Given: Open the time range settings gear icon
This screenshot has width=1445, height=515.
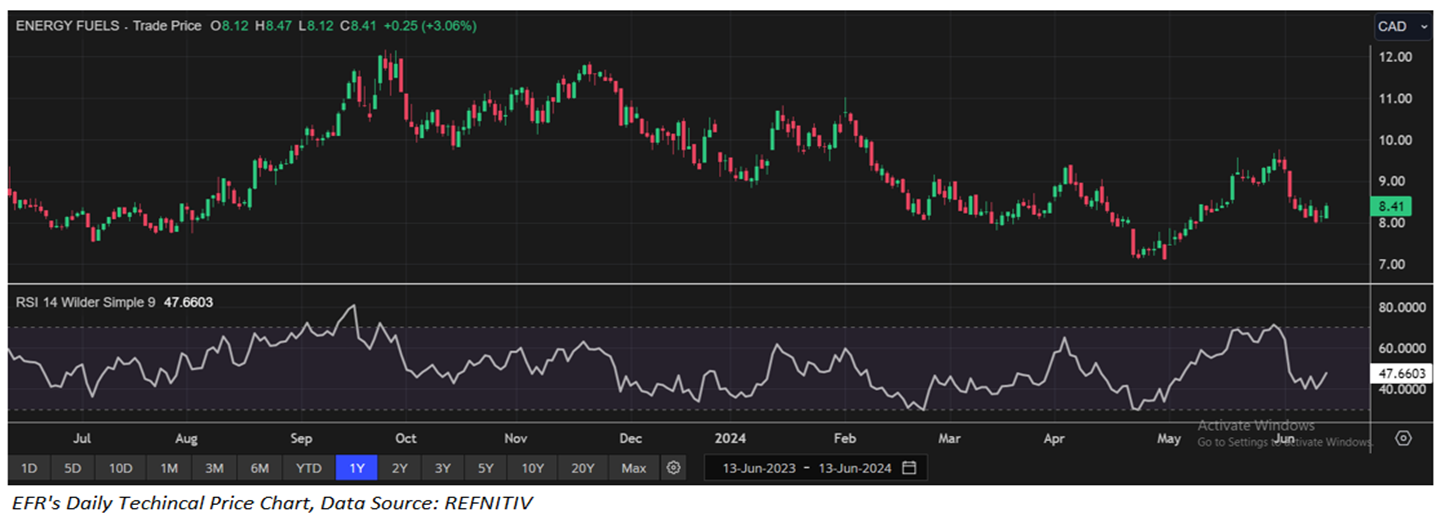Looking at the screenshot, I should click(674, 468).
